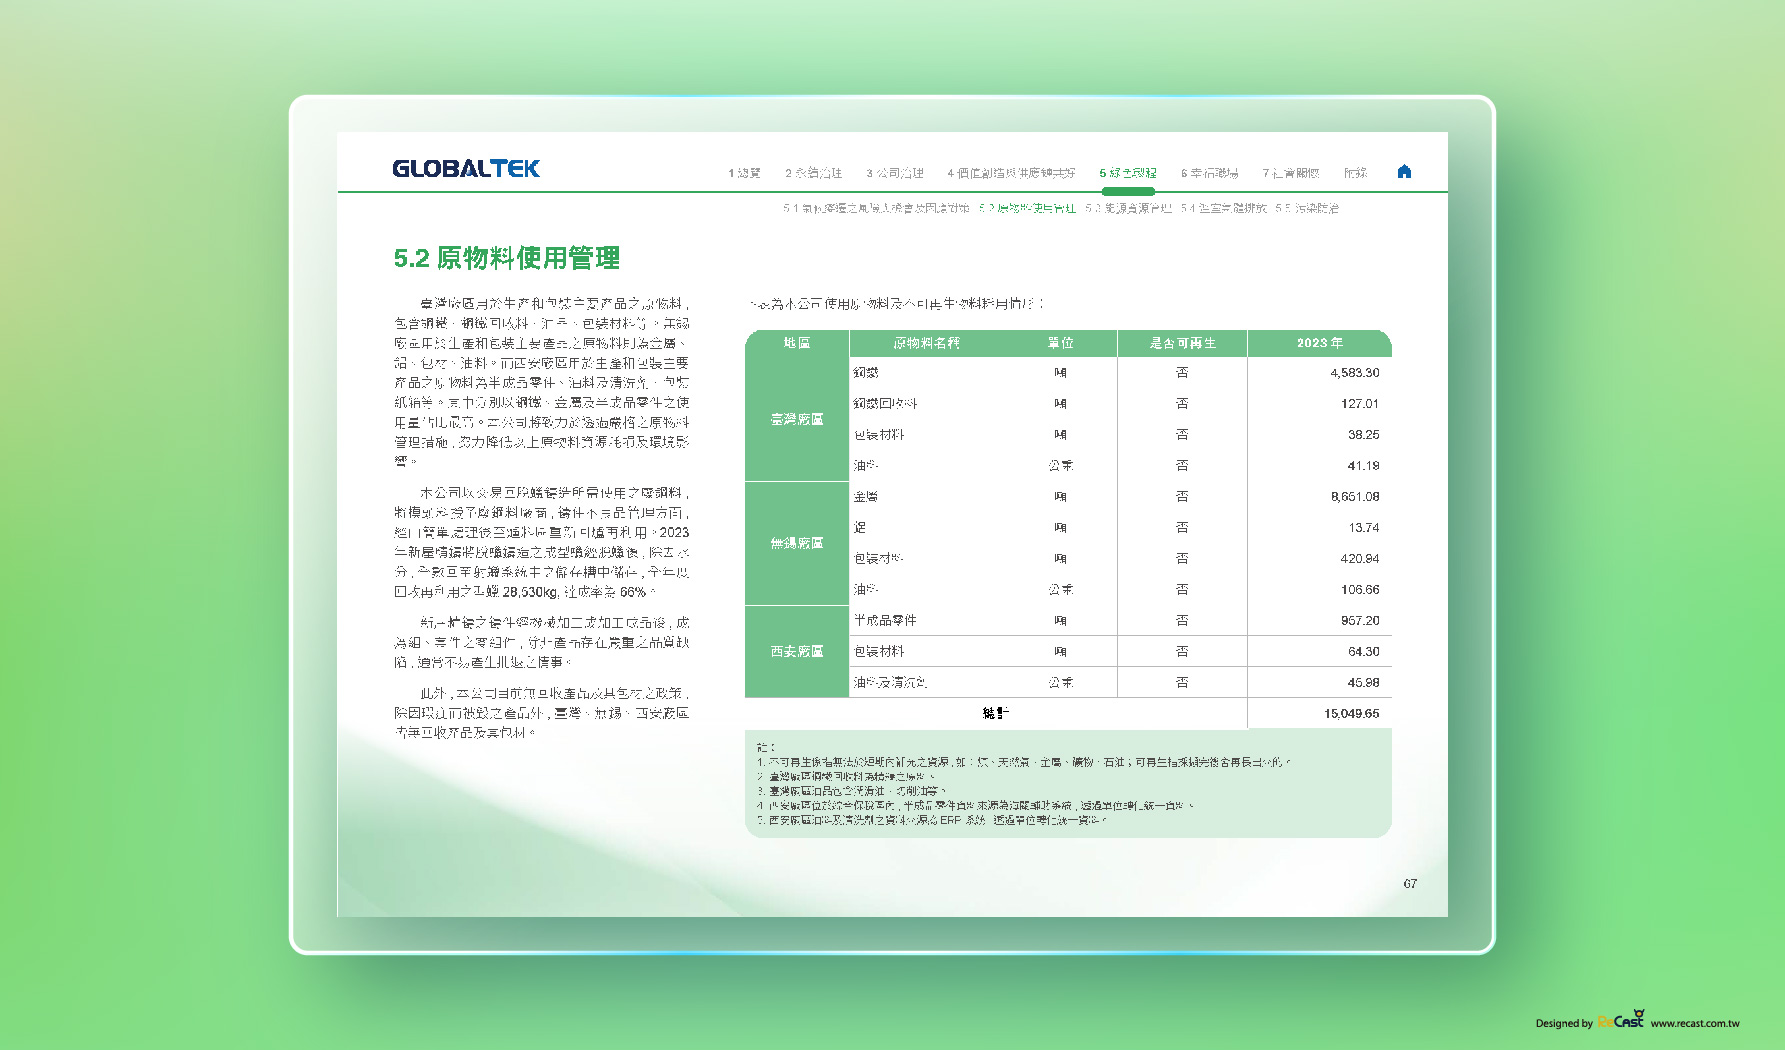This screenshot has height=1050, width=1785.
Task: Click the blue home icon in navigation
Action: point(1404,171)
